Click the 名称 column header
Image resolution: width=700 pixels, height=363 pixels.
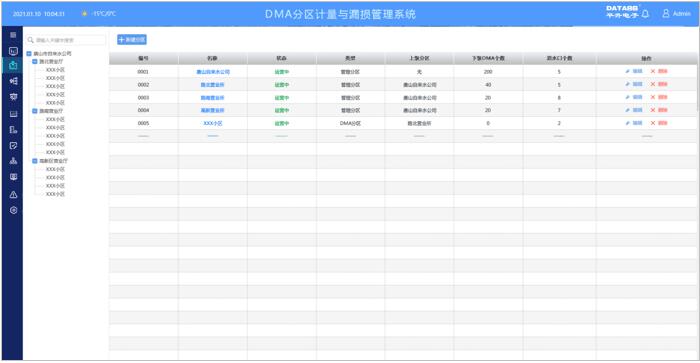click(x=212, y=58)
